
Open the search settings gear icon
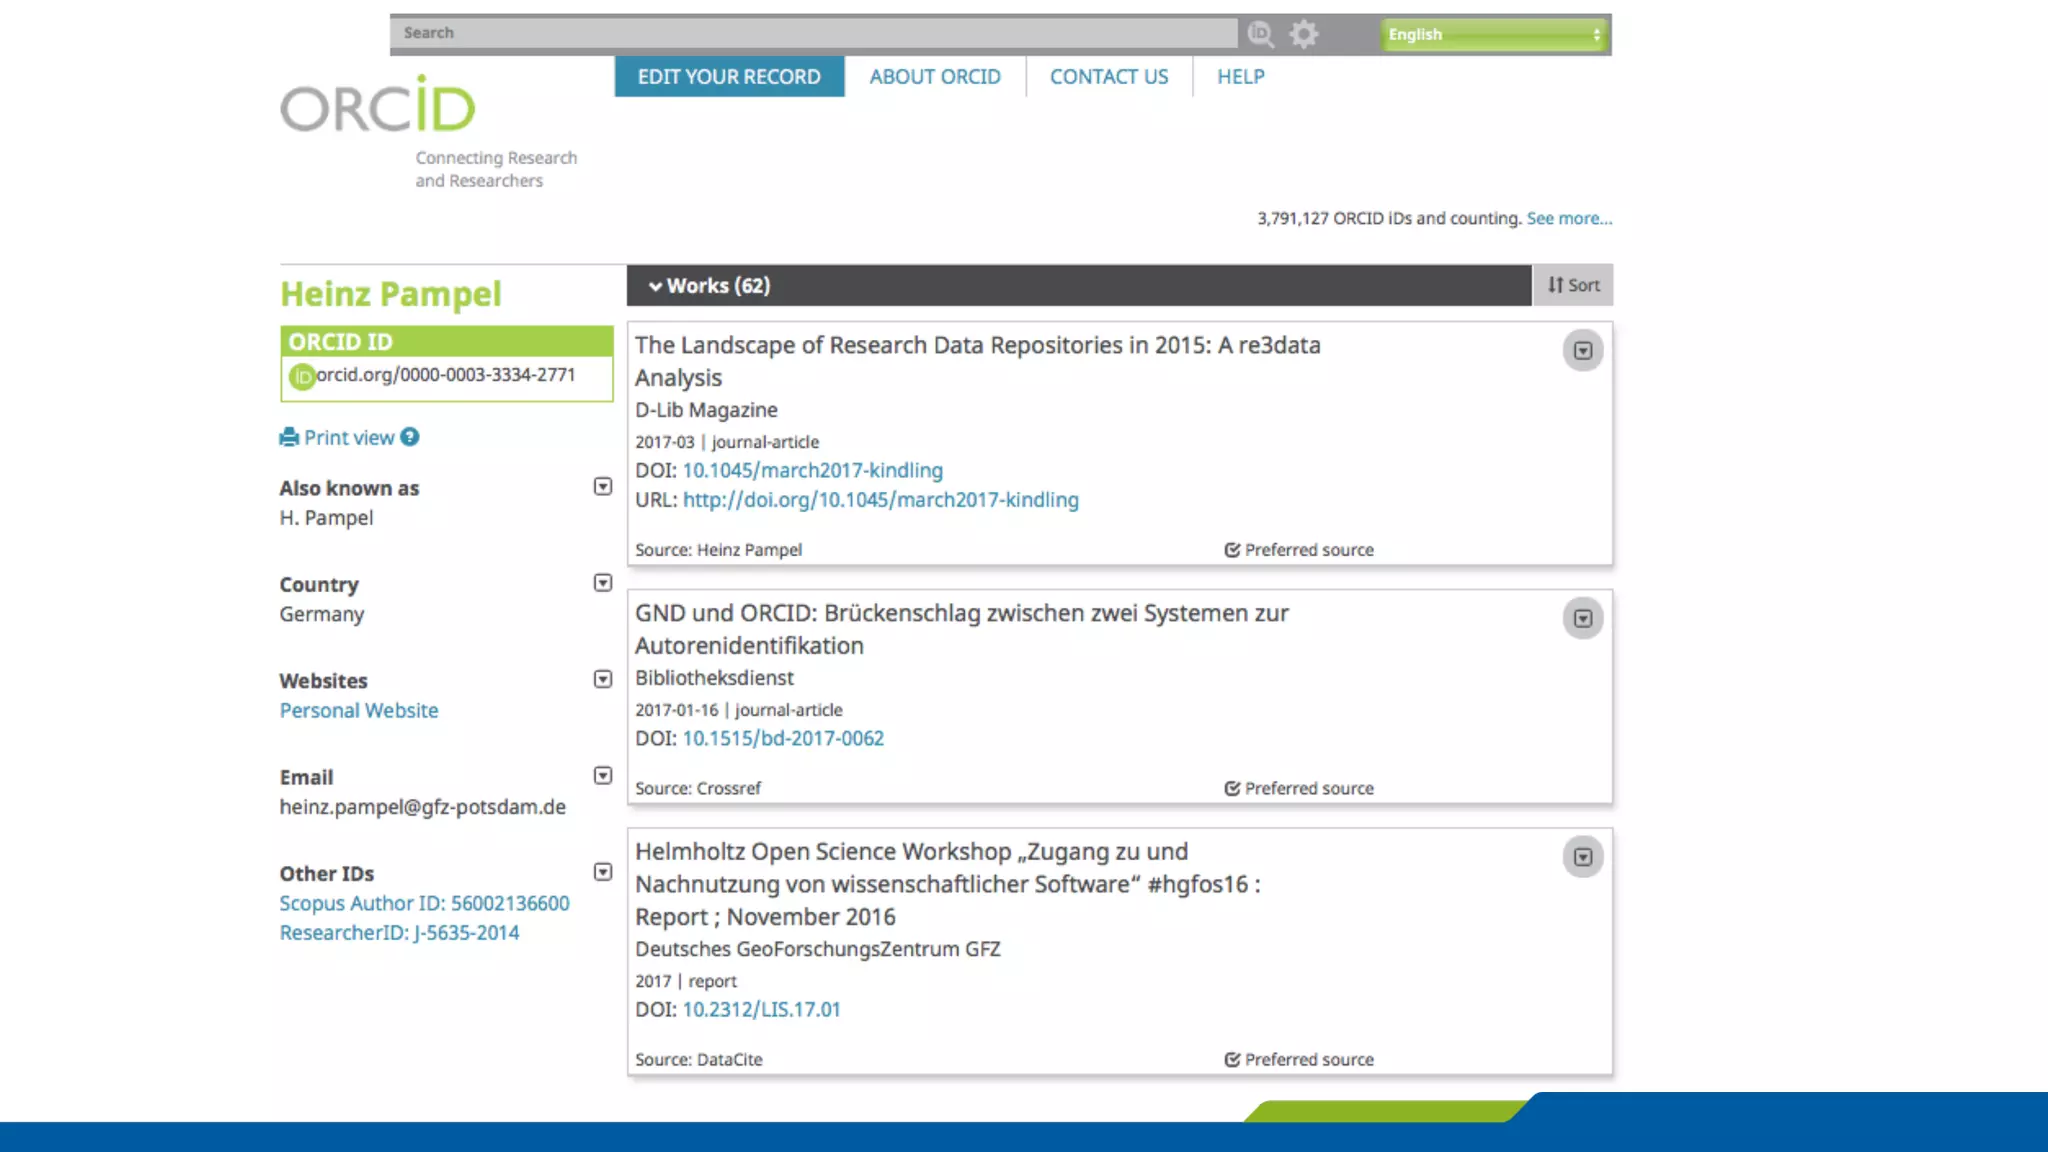[1303, 34]
